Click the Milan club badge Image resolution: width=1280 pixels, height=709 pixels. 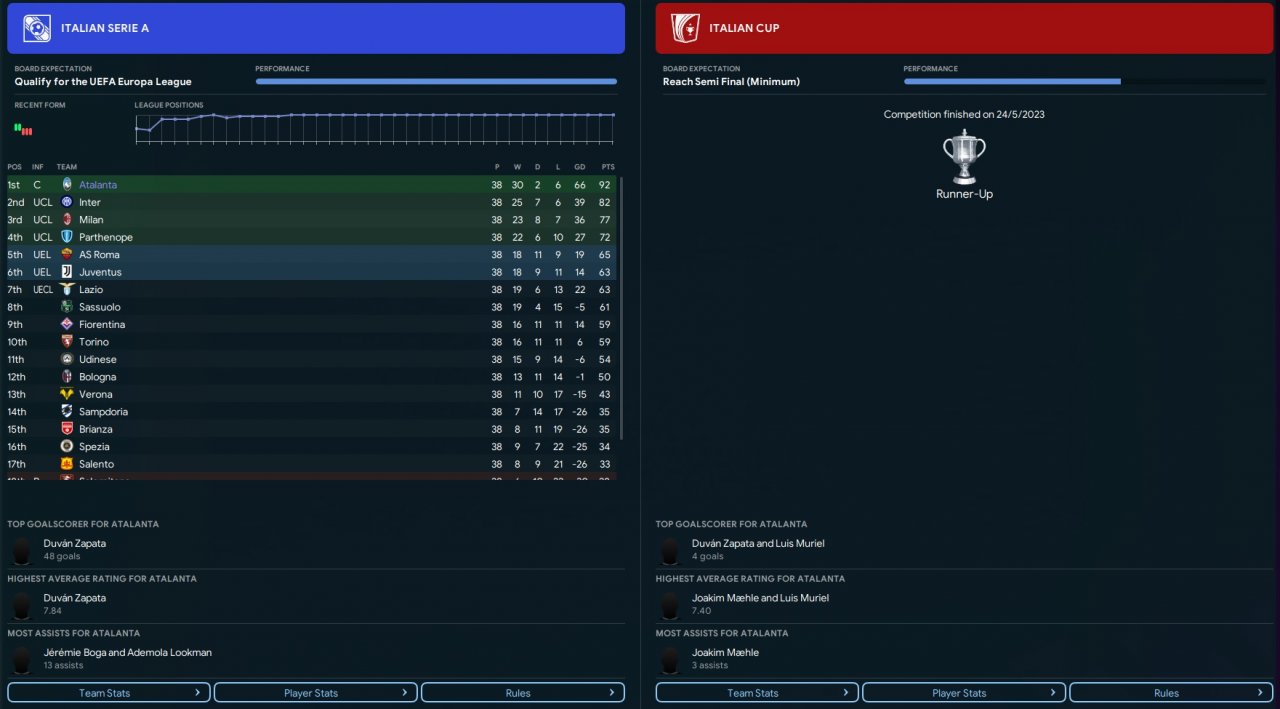pos(67,220)
